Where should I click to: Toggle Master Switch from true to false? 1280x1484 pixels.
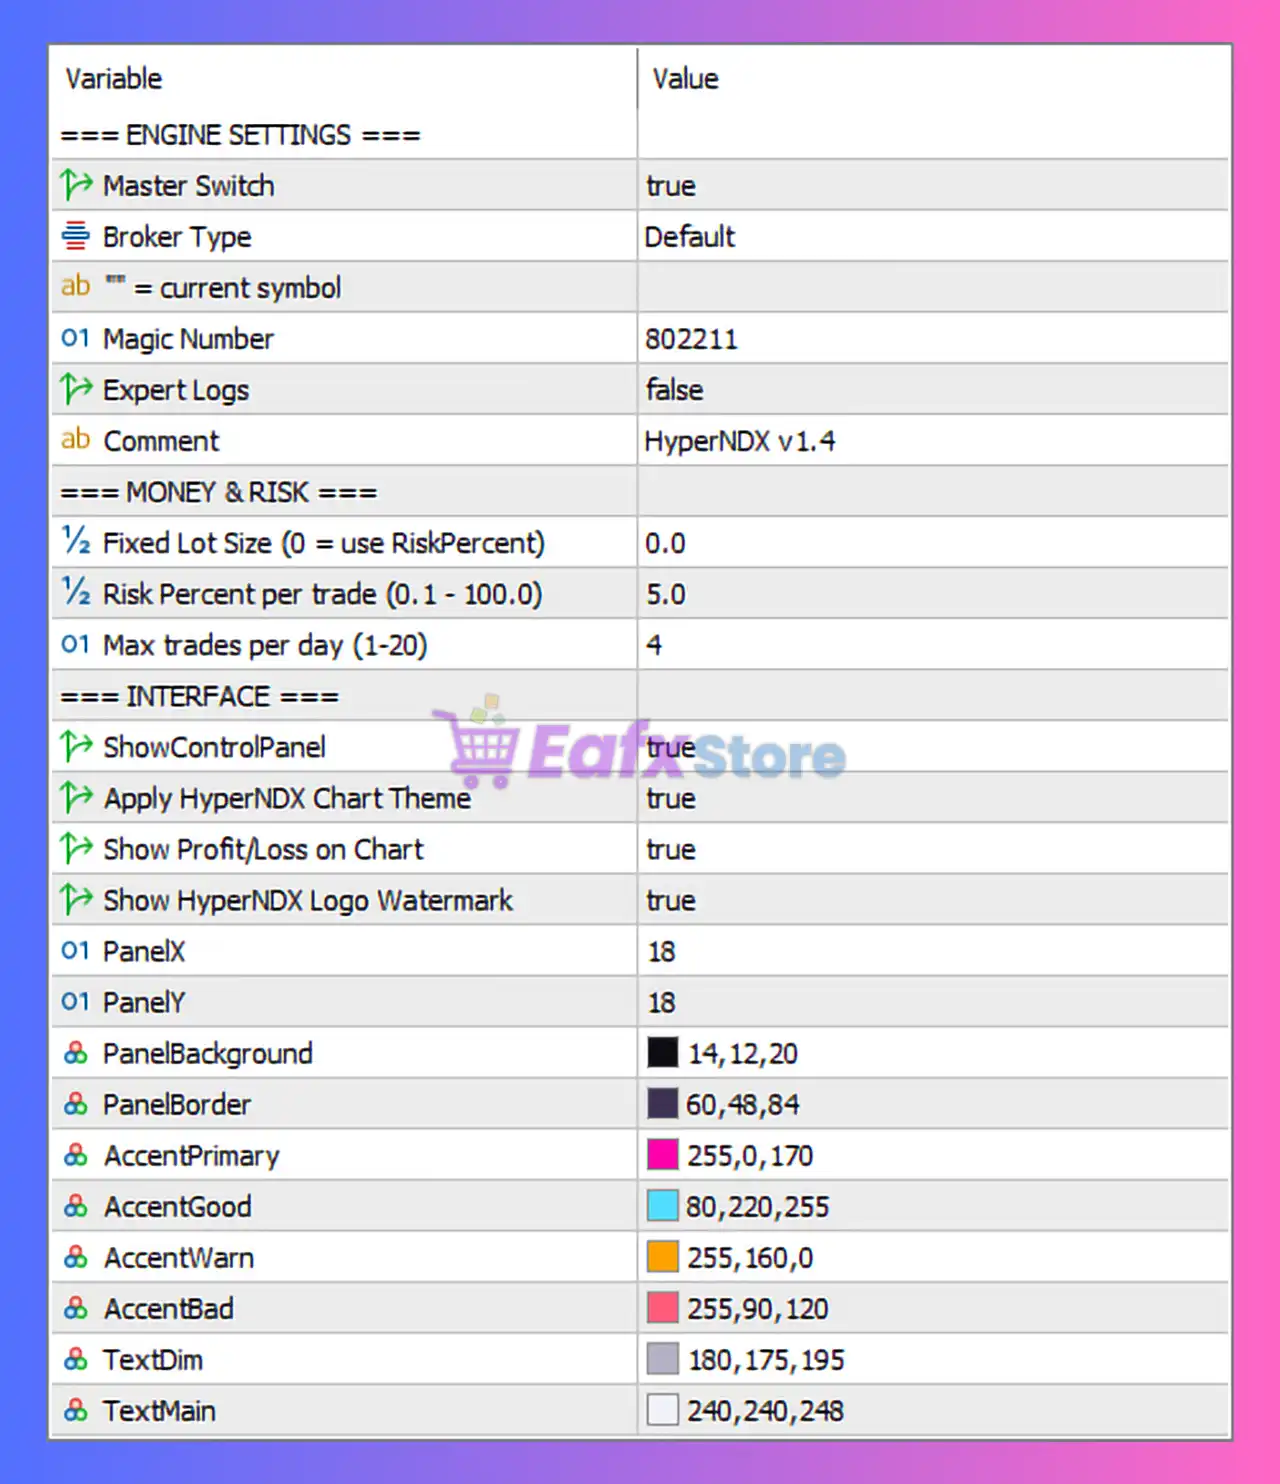point(670,185)
